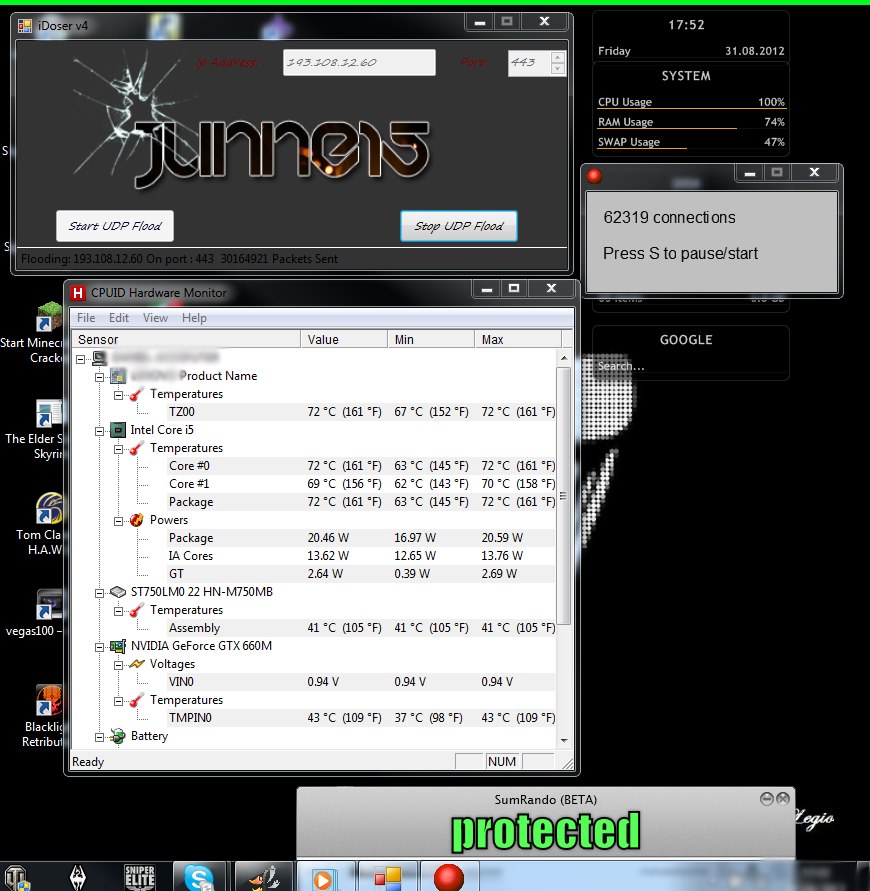The image size is (870, 891).
Task: Switch to Skype from the taskbar
Action: pos(199,877)
